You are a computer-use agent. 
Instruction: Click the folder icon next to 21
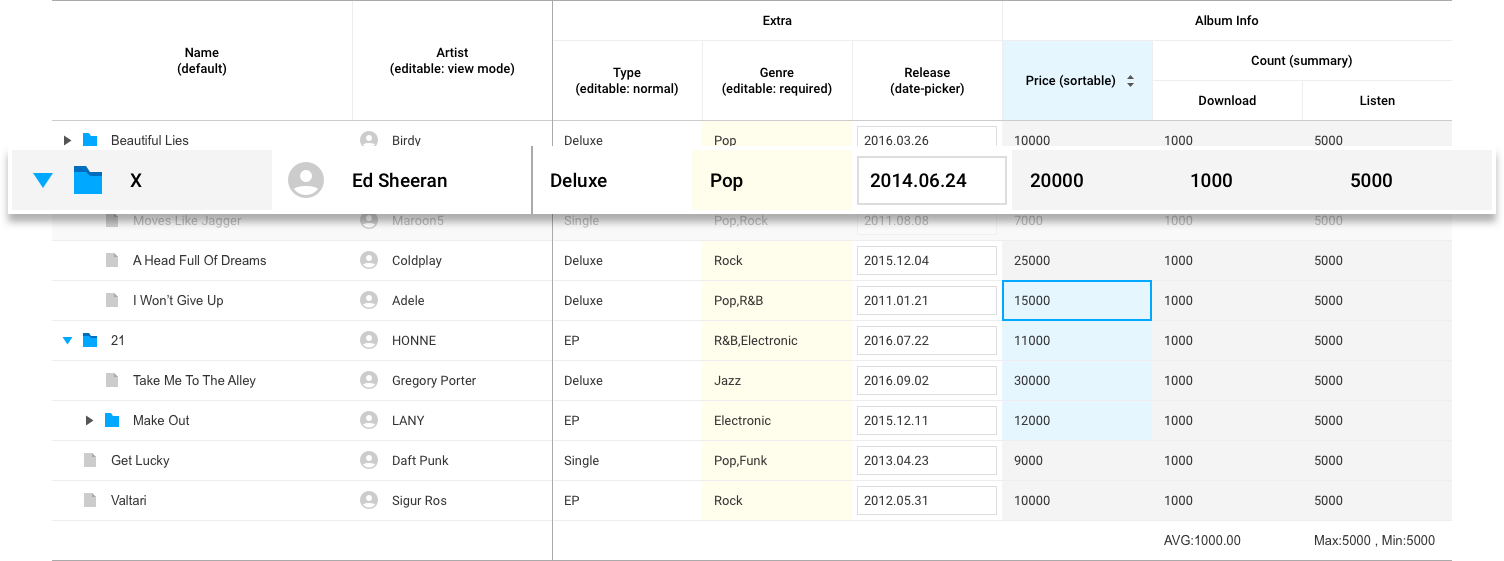(90, 340)
